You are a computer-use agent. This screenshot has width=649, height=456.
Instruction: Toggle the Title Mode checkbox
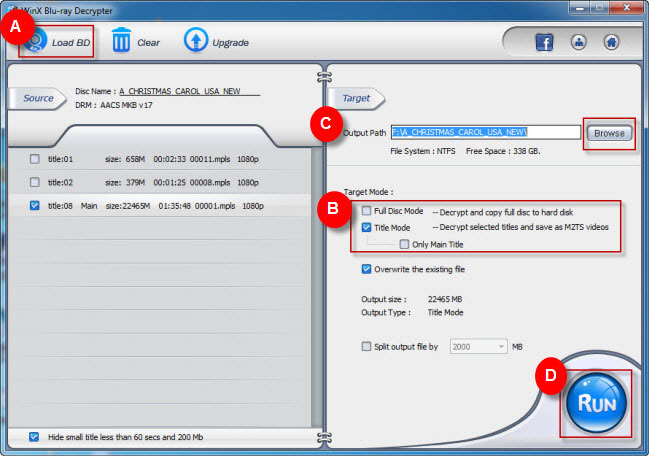[366, 227]
